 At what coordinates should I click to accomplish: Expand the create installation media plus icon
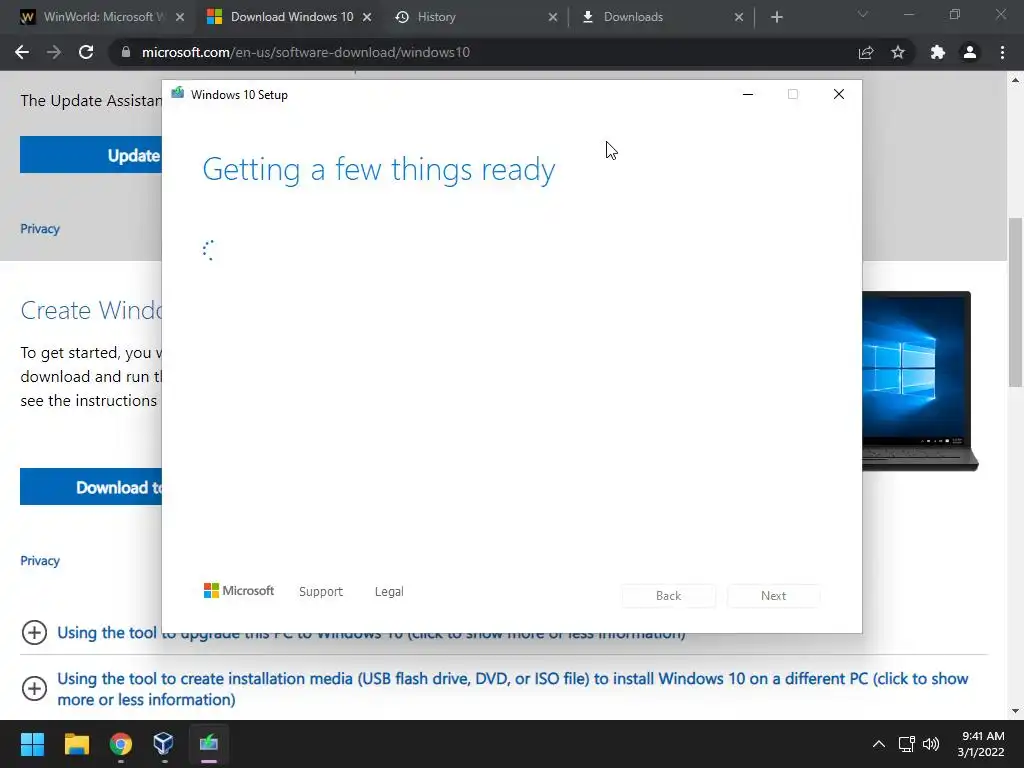[x=34, y=688]
